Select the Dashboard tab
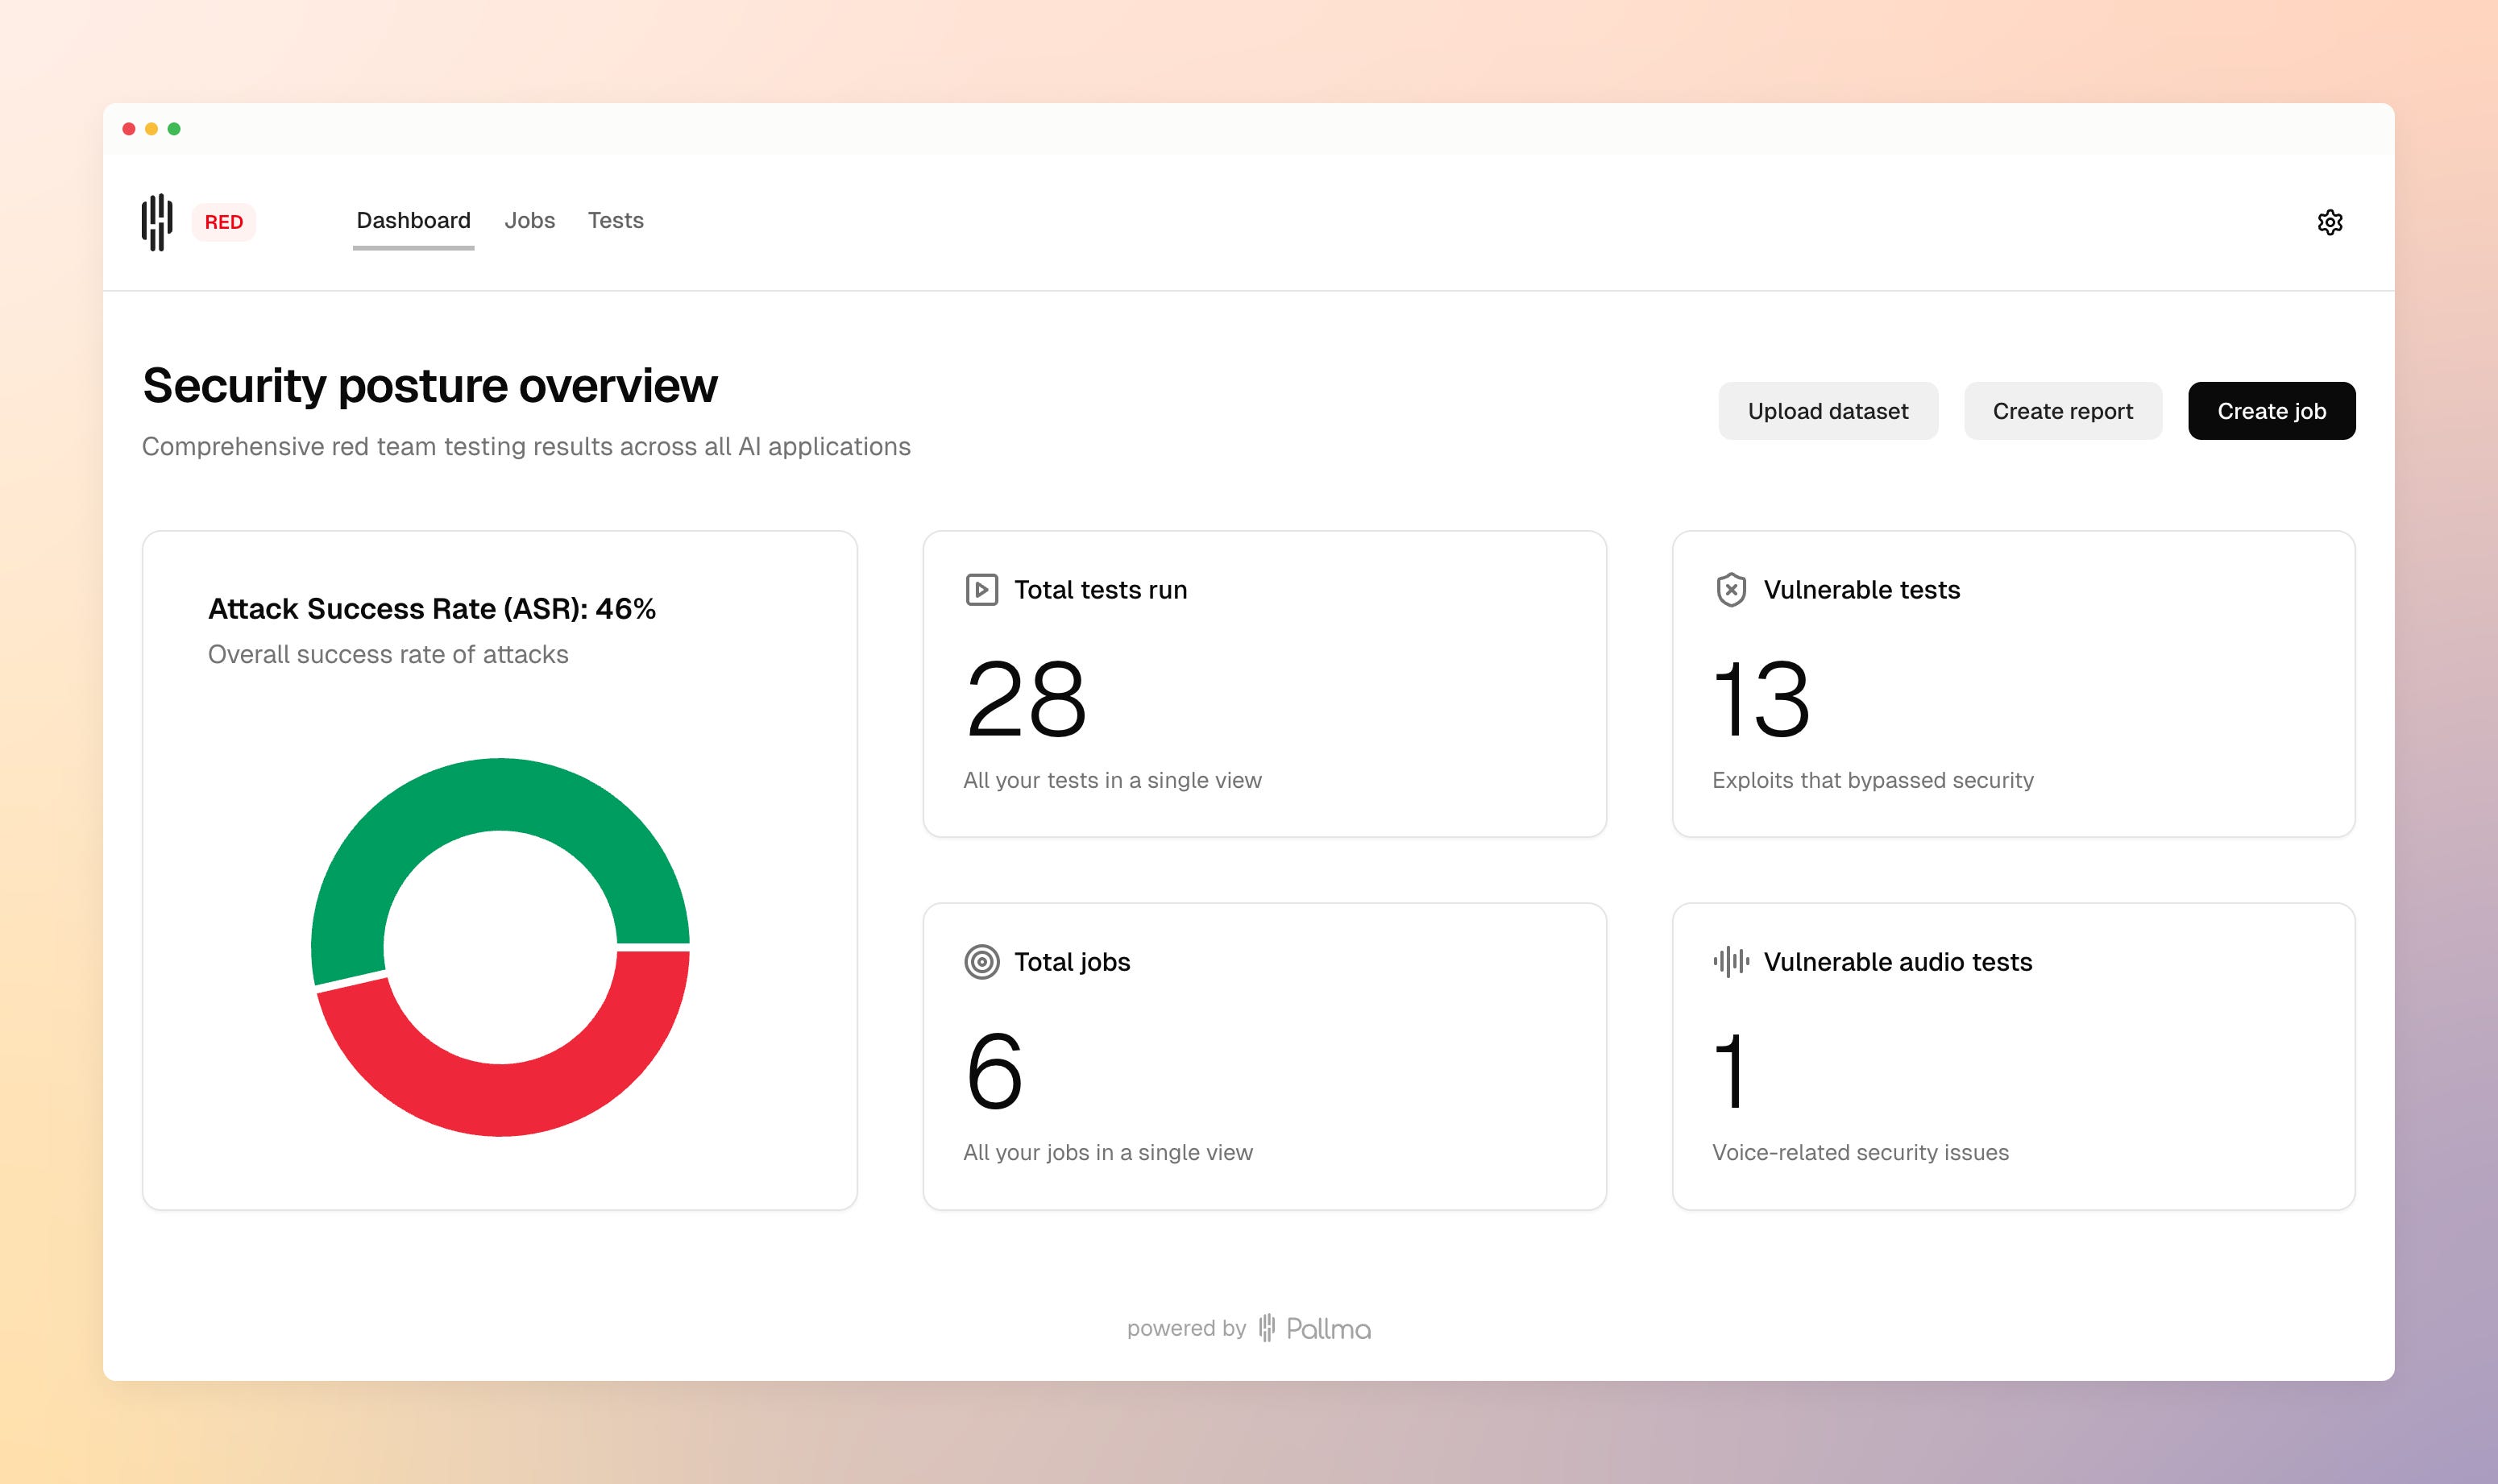 (413, 220)
